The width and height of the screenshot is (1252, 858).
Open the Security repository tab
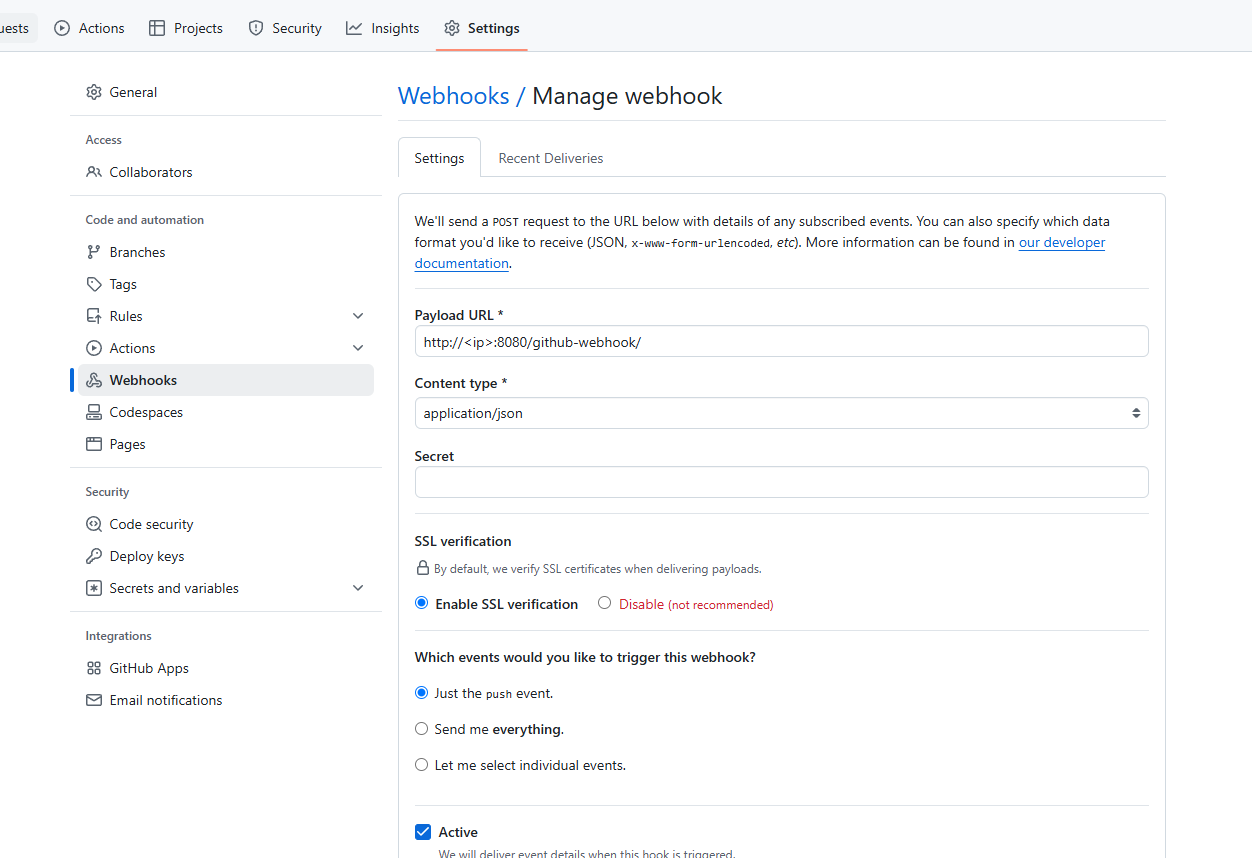(x=285, y=28)
